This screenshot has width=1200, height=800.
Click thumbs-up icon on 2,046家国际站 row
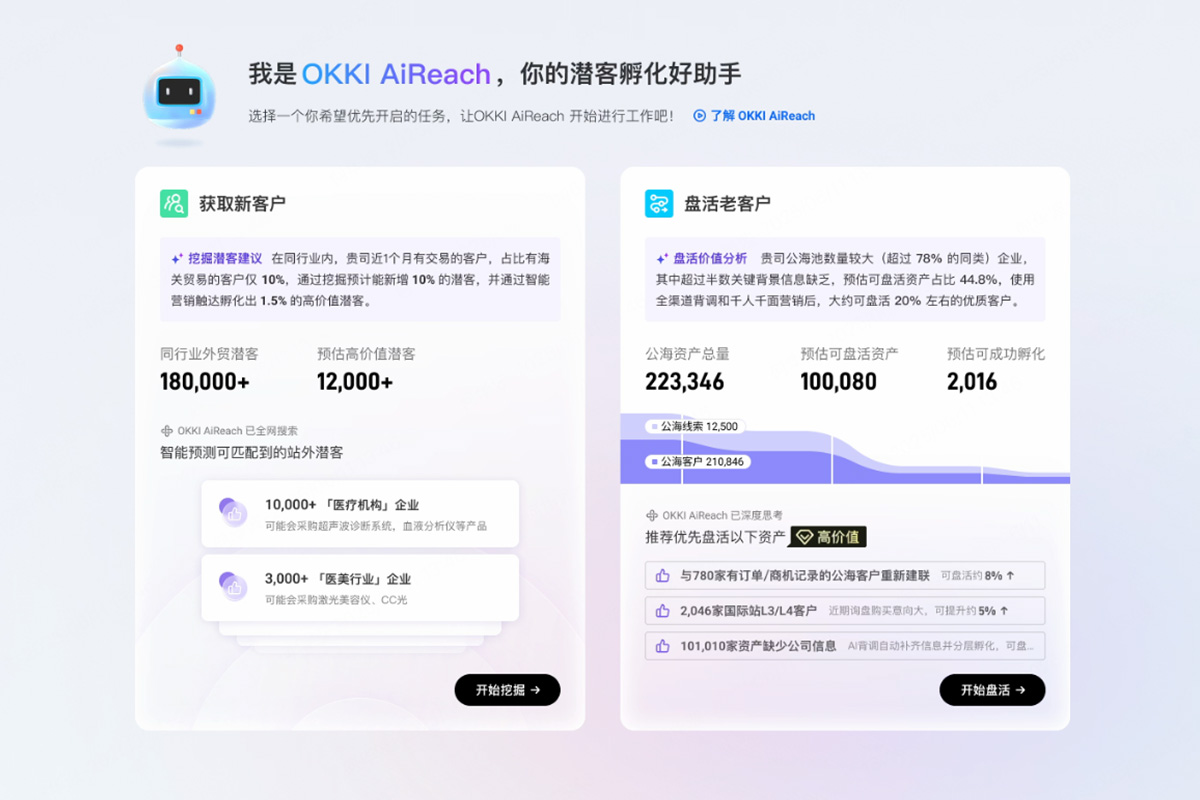point(662,611)
